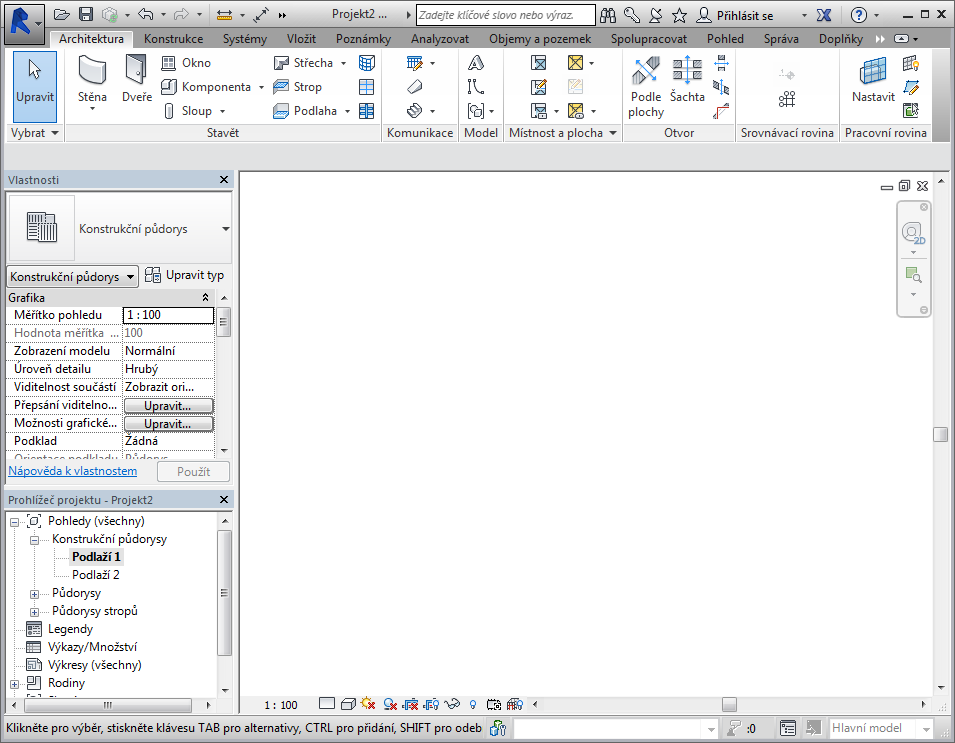955x743 pixels.
Task: Select the Strop ceiling tool
Action: tap(298, 87)
